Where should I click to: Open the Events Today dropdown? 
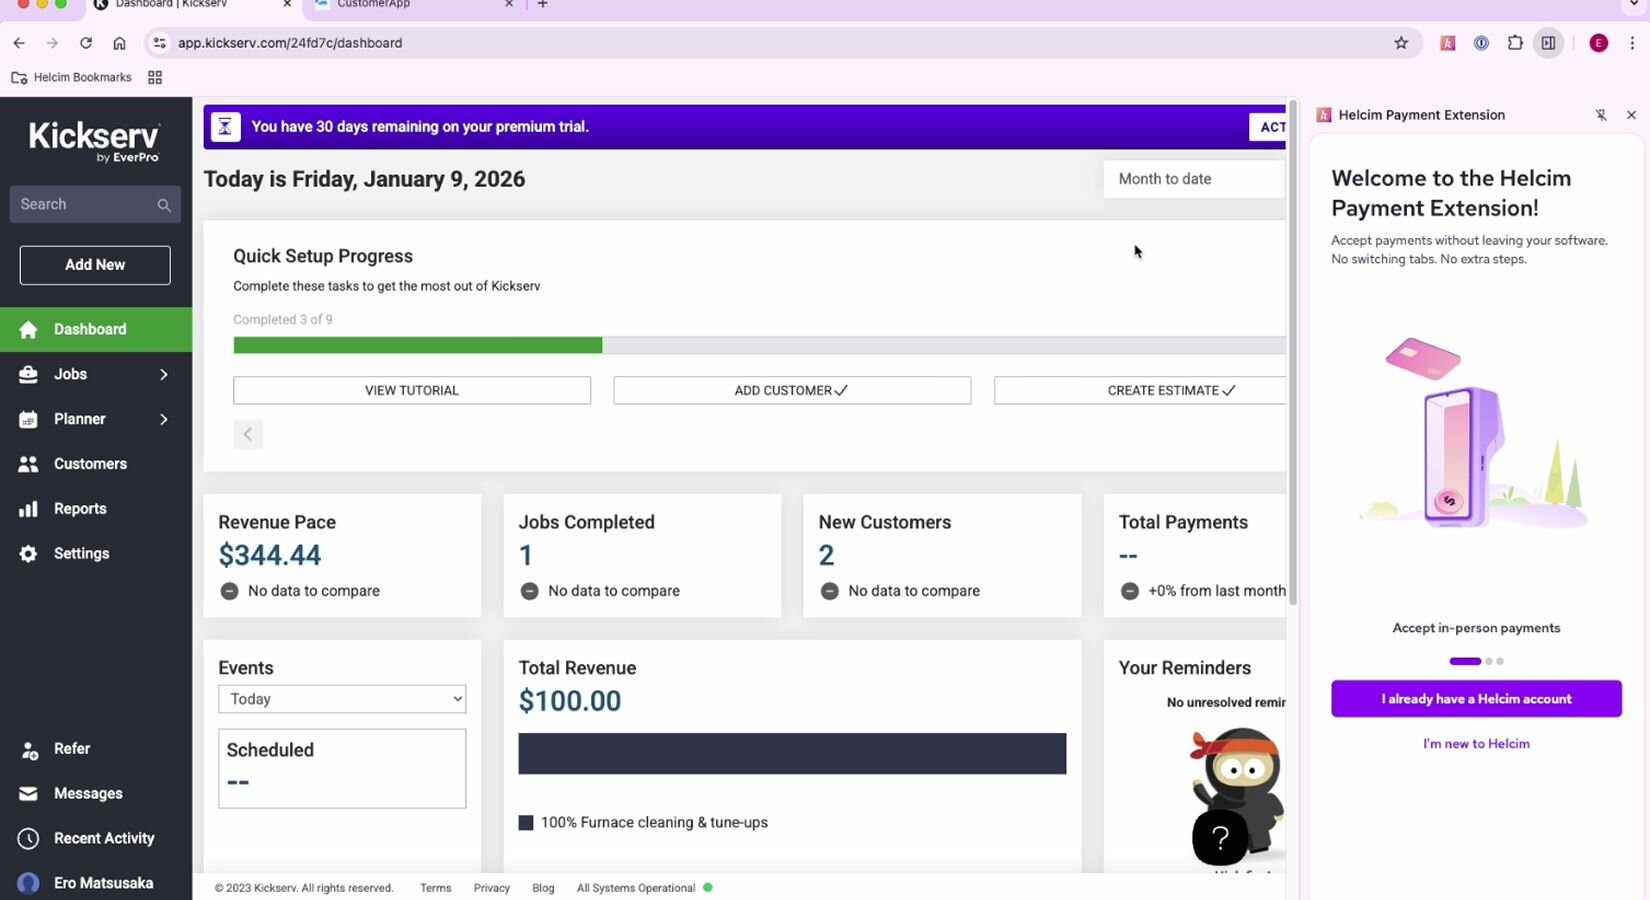point(342,699)
